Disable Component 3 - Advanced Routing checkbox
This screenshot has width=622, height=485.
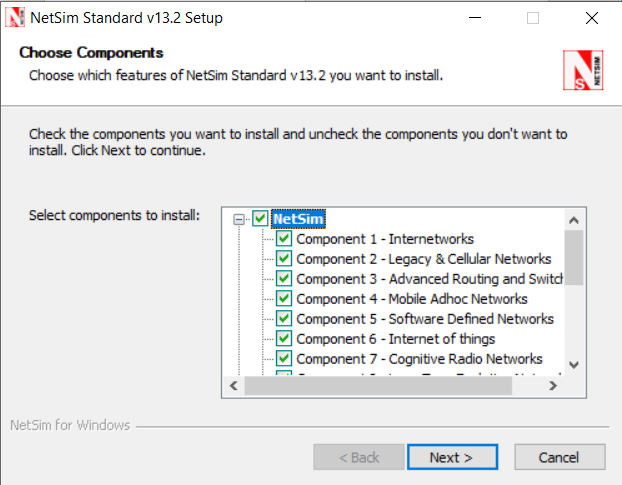point(284,279)
